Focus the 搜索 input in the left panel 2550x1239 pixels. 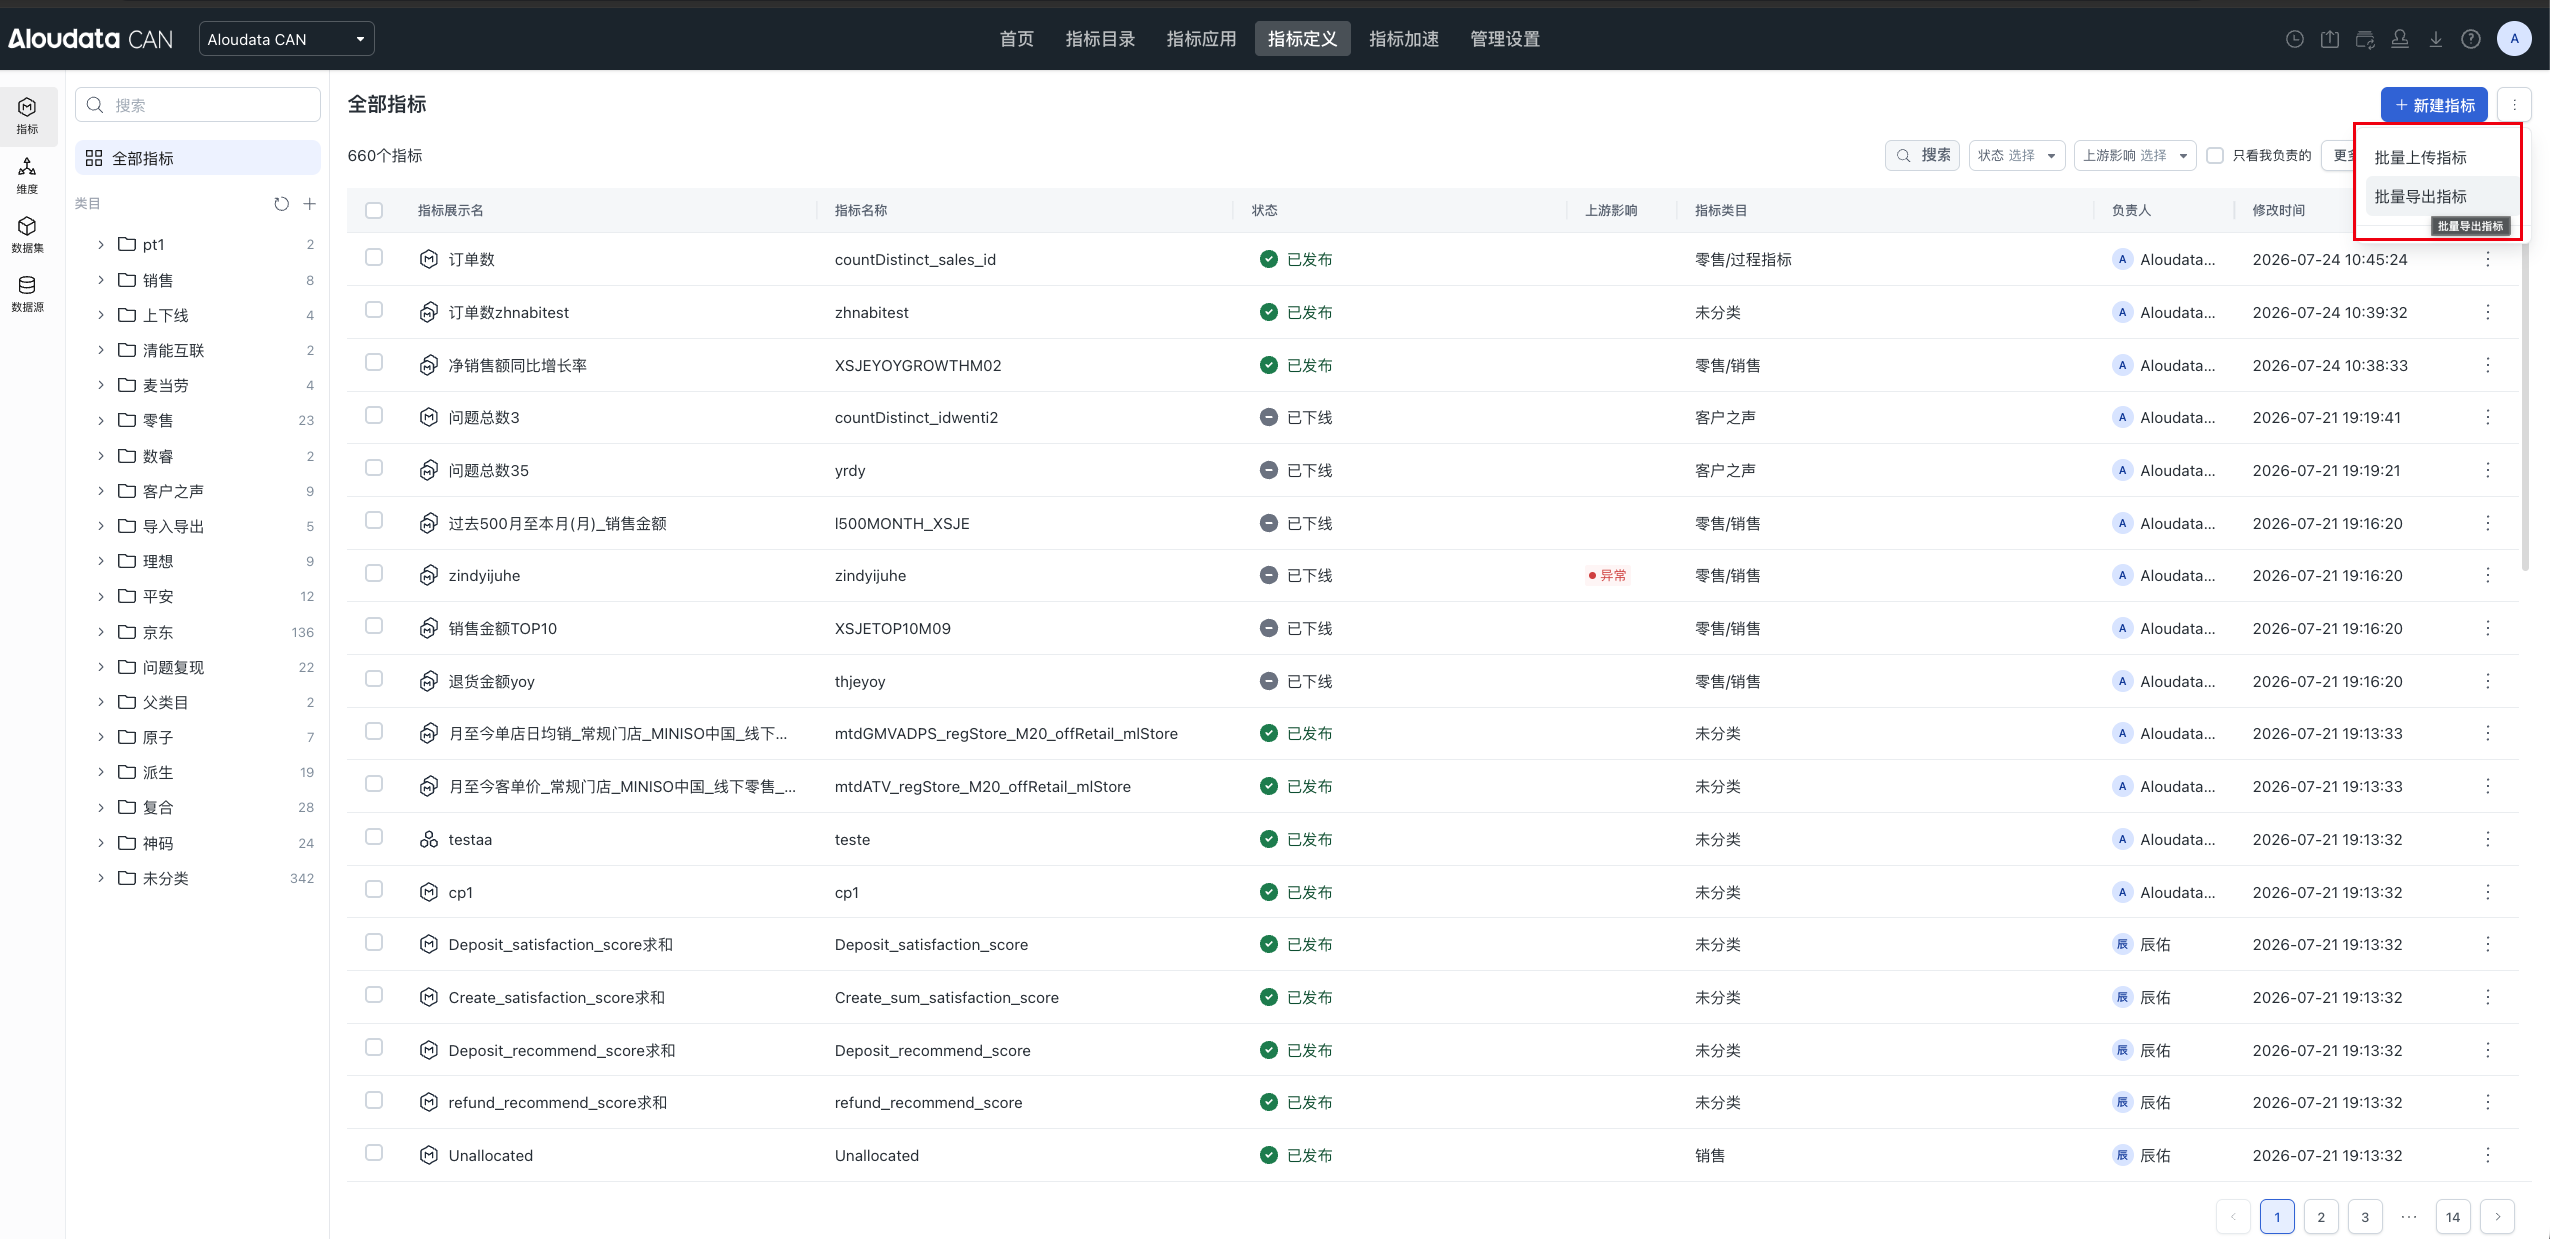(x=198, y=105)
